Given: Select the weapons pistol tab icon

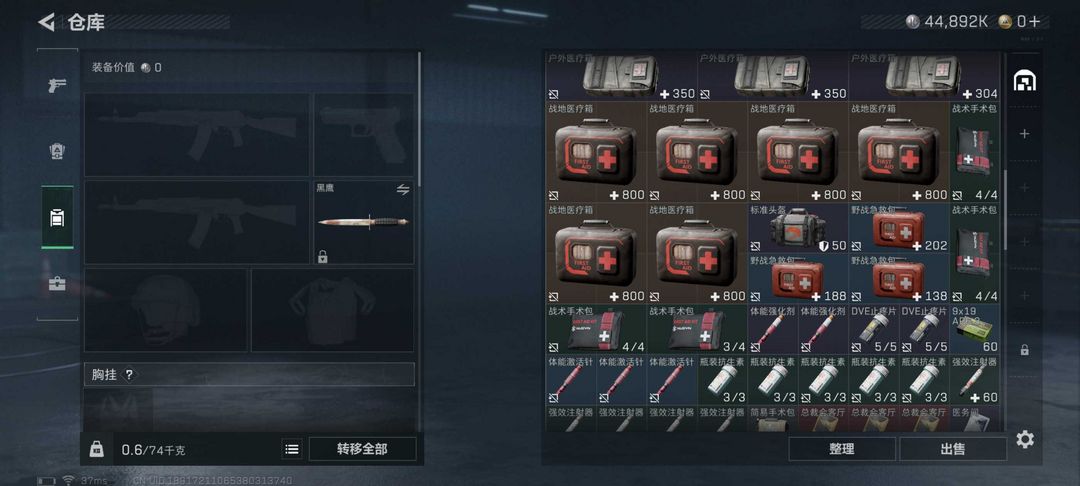Looking at the screenshot, I should click(x=57, y=85).
